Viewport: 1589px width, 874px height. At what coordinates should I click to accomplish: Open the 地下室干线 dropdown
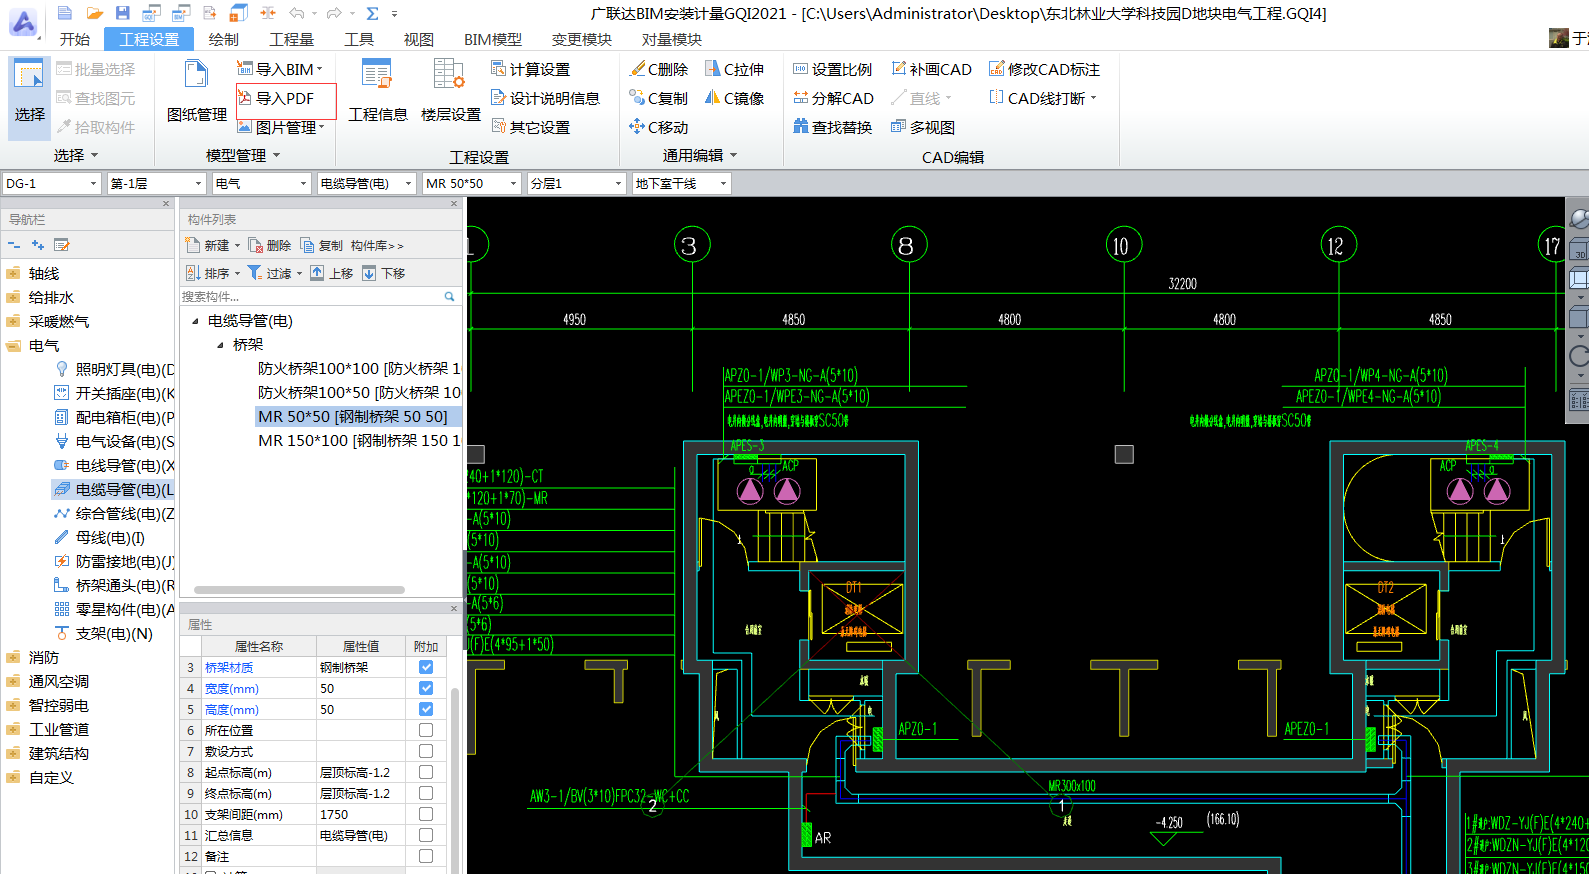(x=681, y=183)
